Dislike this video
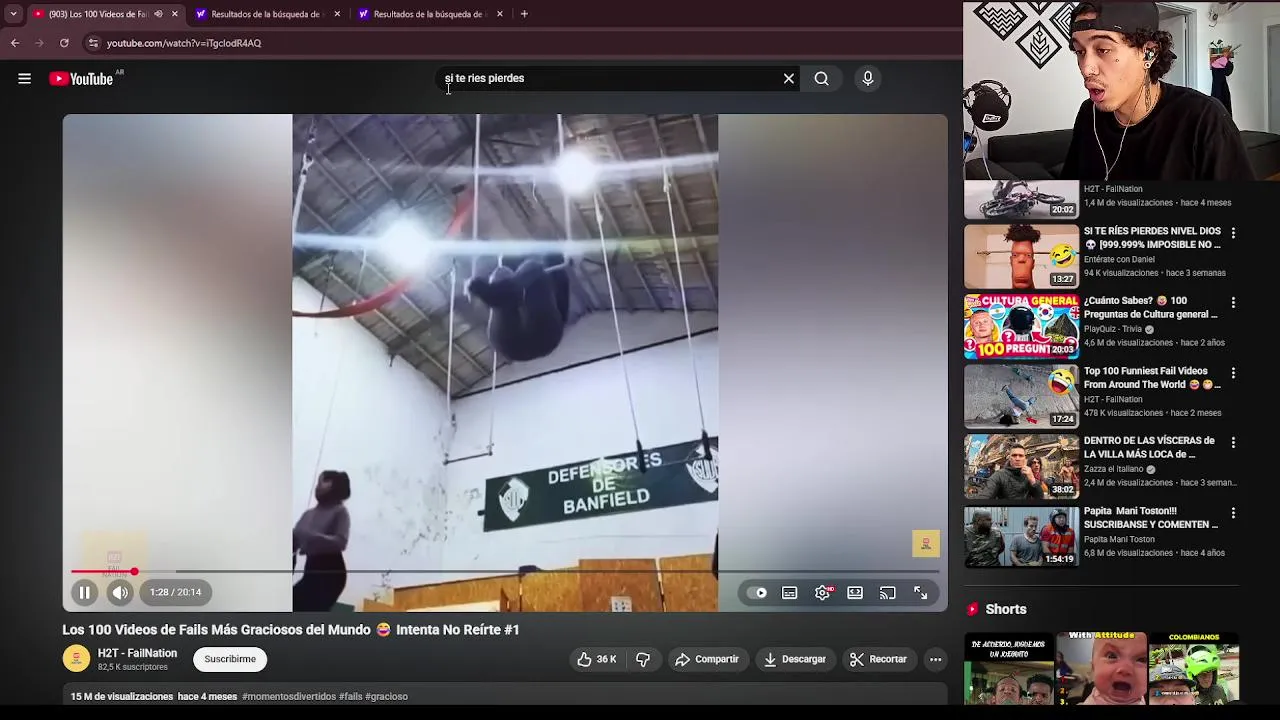 pos(643,659)
